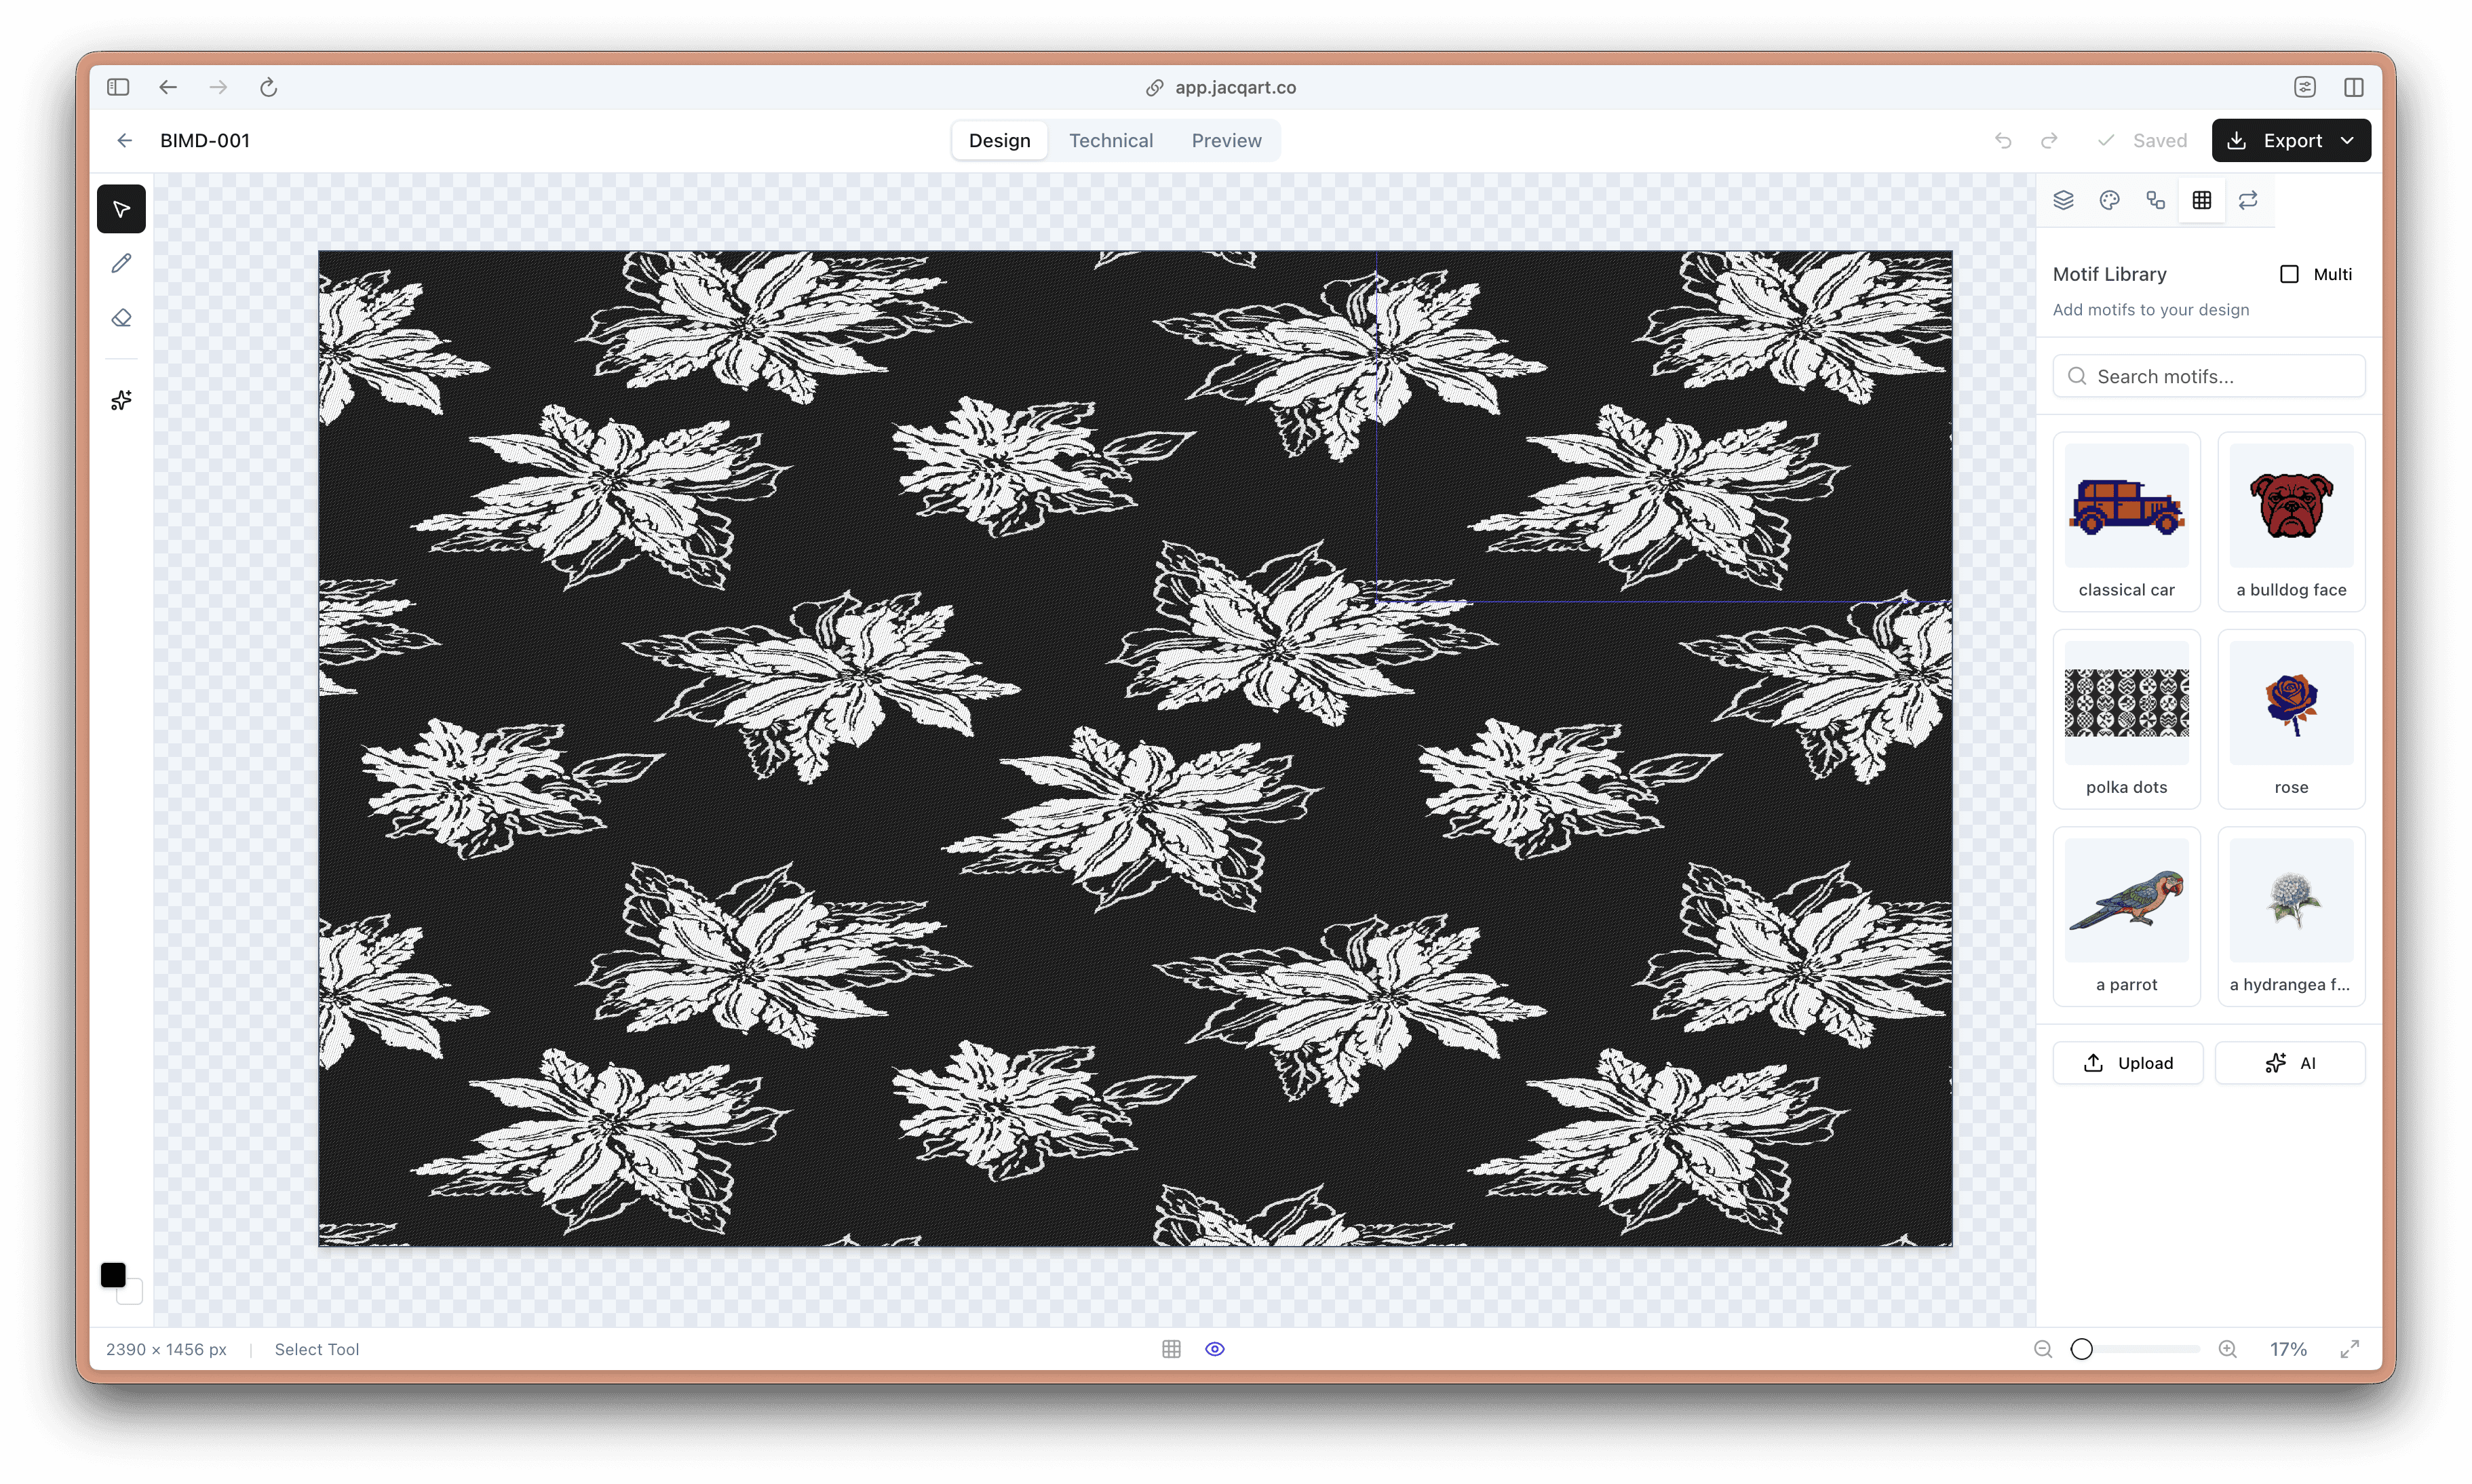The height and width of the screenshot is (1484, 2472).
Task: Click the black foreground color swatch
Action: click(113, 1274)
